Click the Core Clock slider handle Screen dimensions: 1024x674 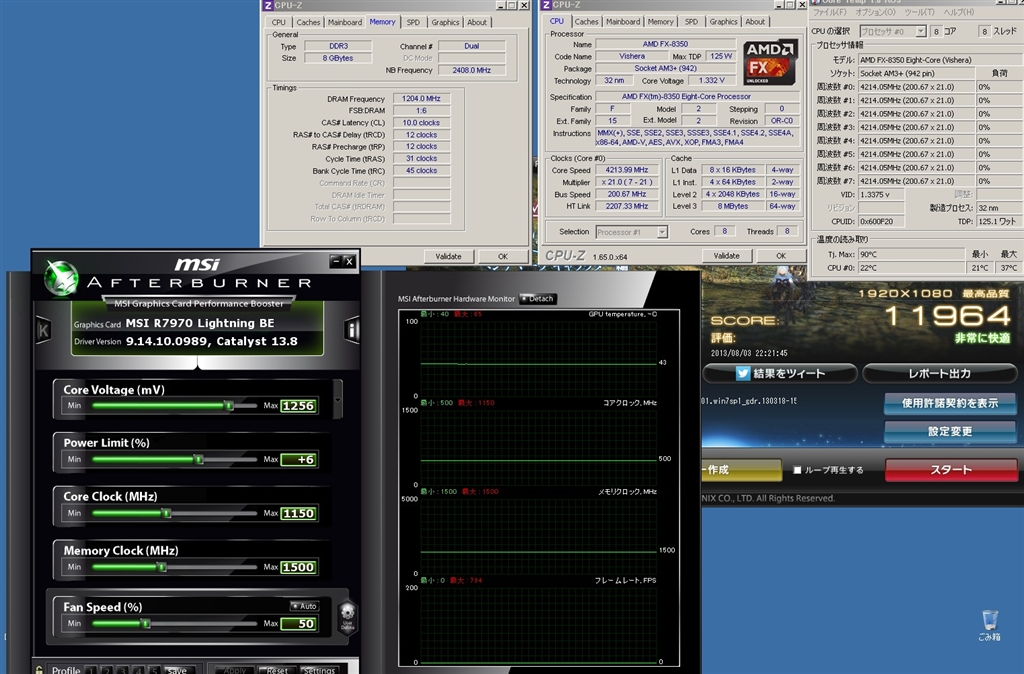click(167, 513)
